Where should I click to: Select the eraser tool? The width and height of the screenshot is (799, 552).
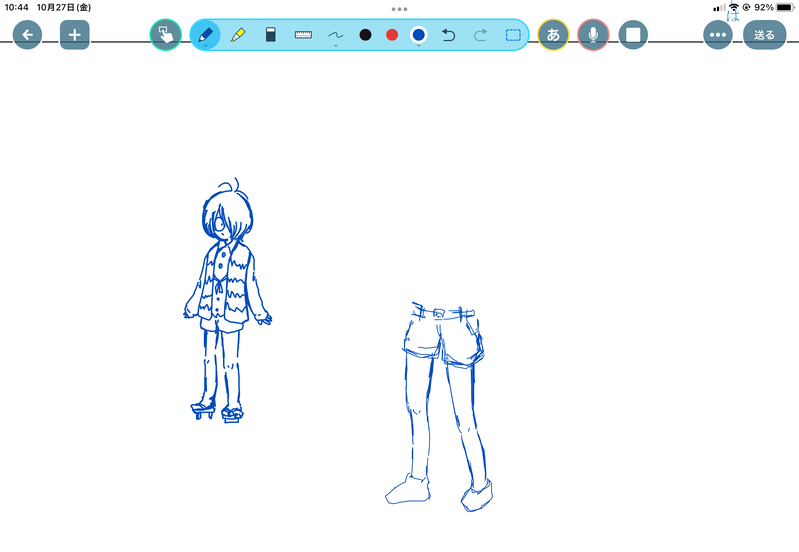point(271,35)
